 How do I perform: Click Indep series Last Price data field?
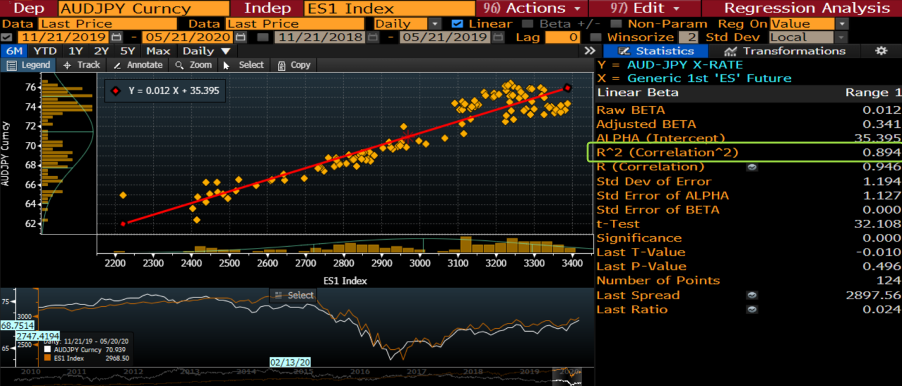(x=295, y=24)
